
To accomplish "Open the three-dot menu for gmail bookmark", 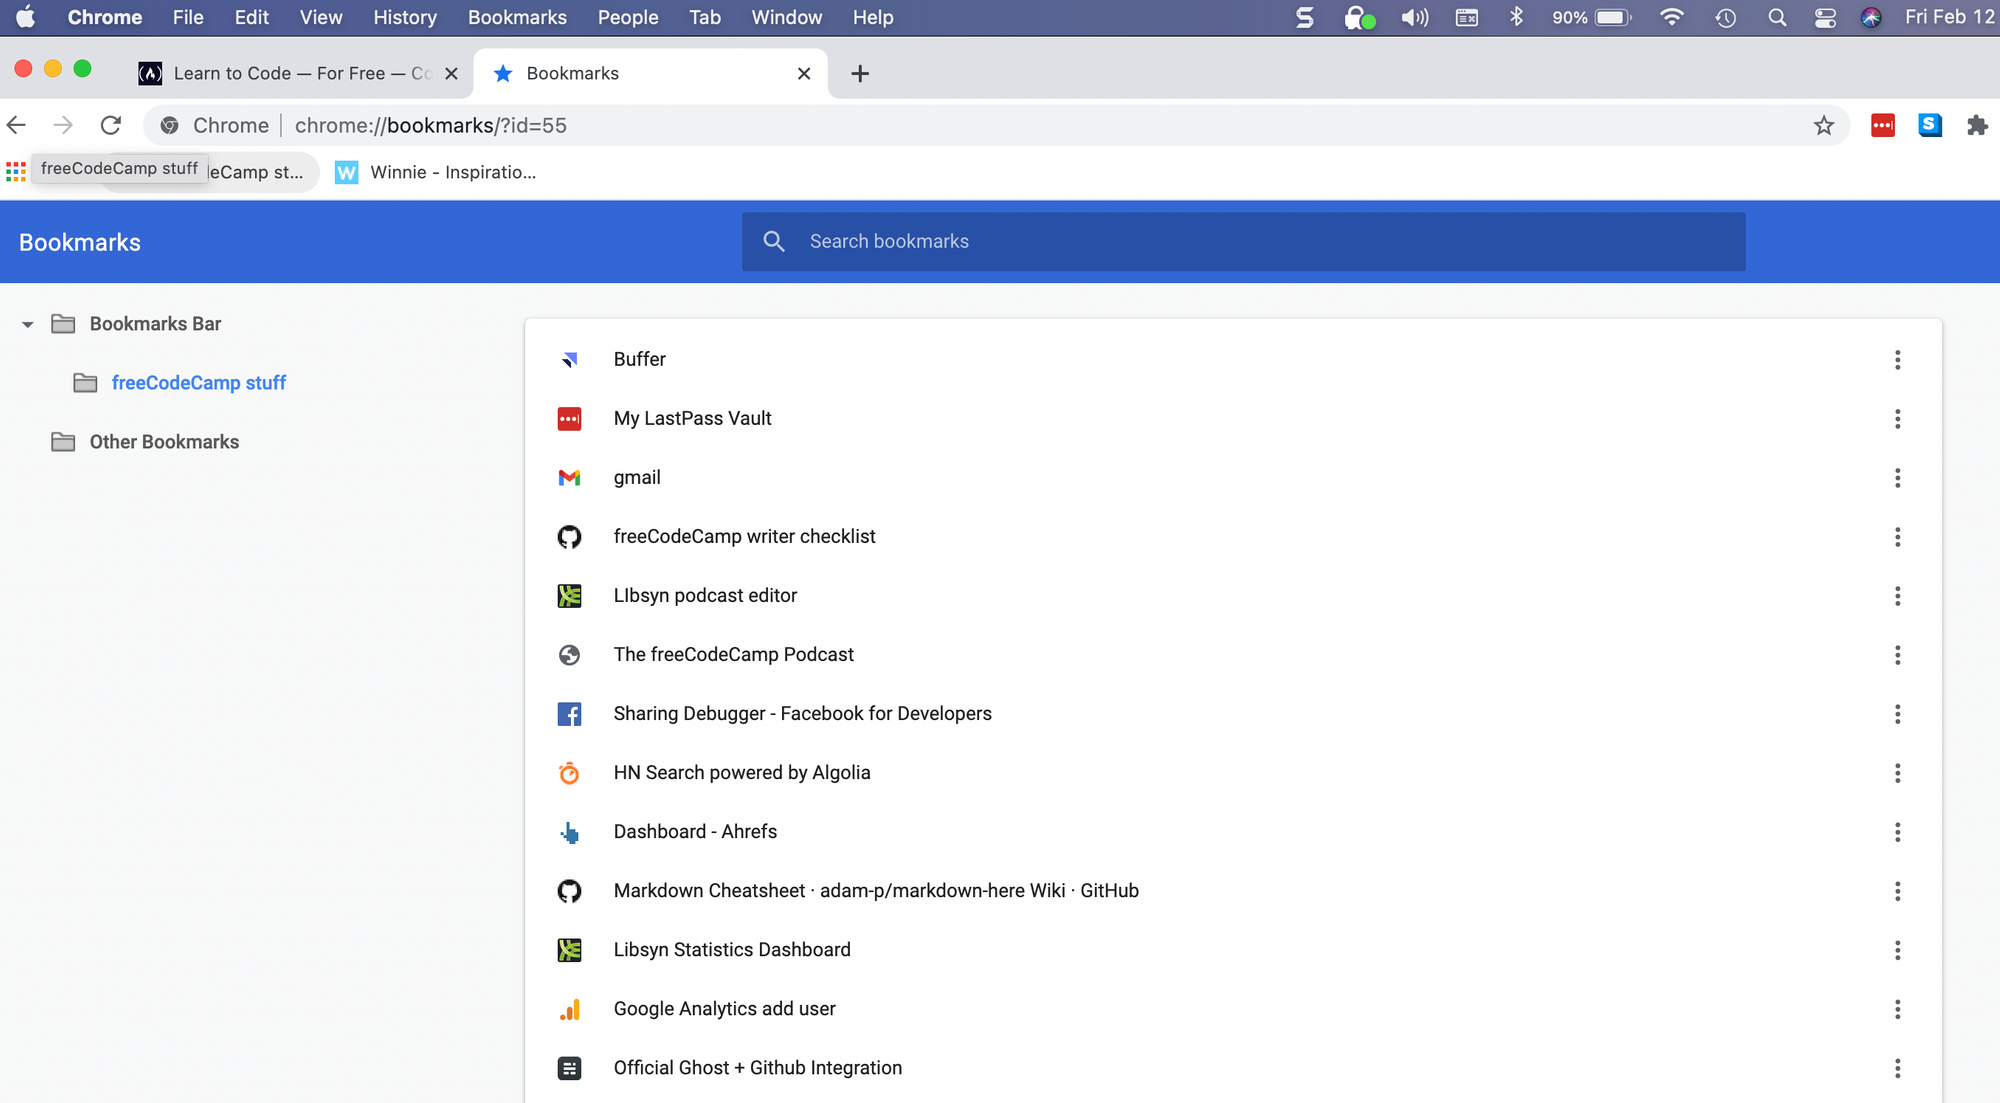I will coord(1897,478).
